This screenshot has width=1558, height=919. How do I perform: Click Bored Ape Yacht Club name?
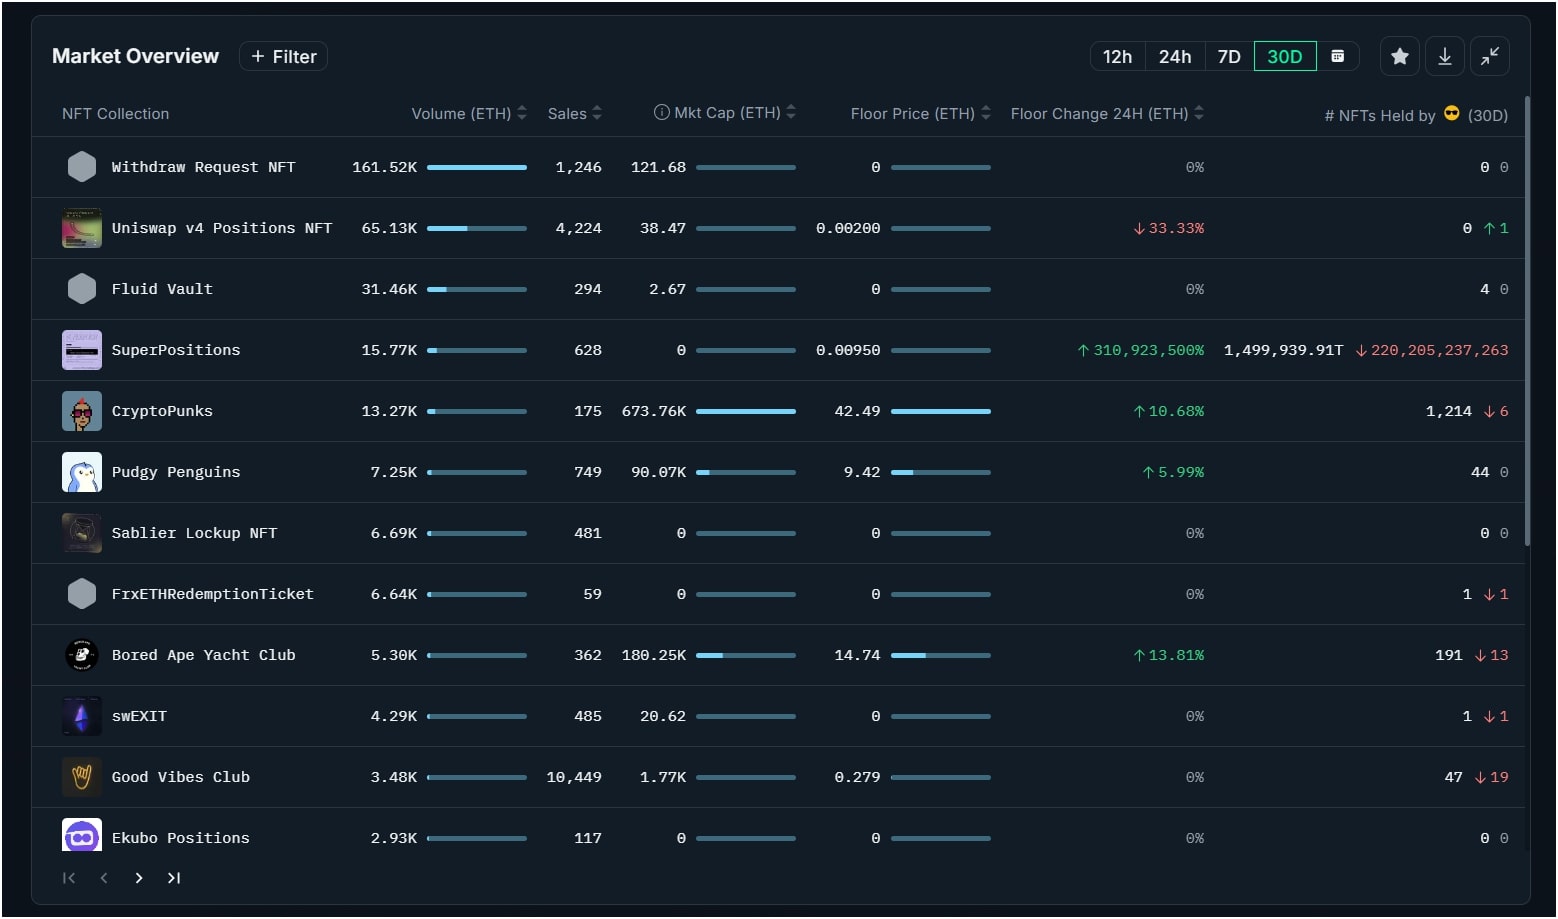203,655
